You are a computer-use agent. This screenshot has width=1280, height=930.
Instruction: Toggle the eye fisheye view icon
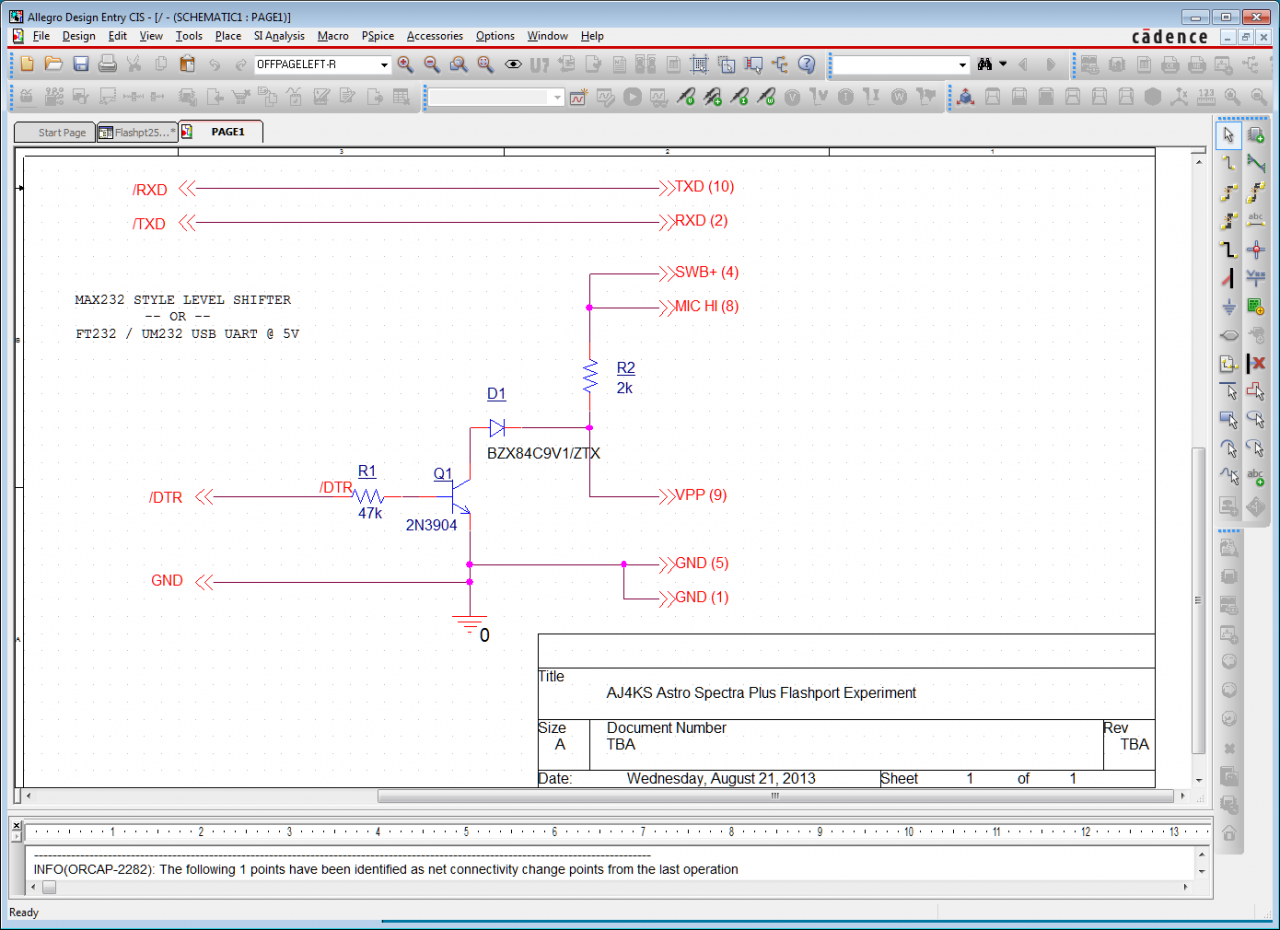click(513, 64)
